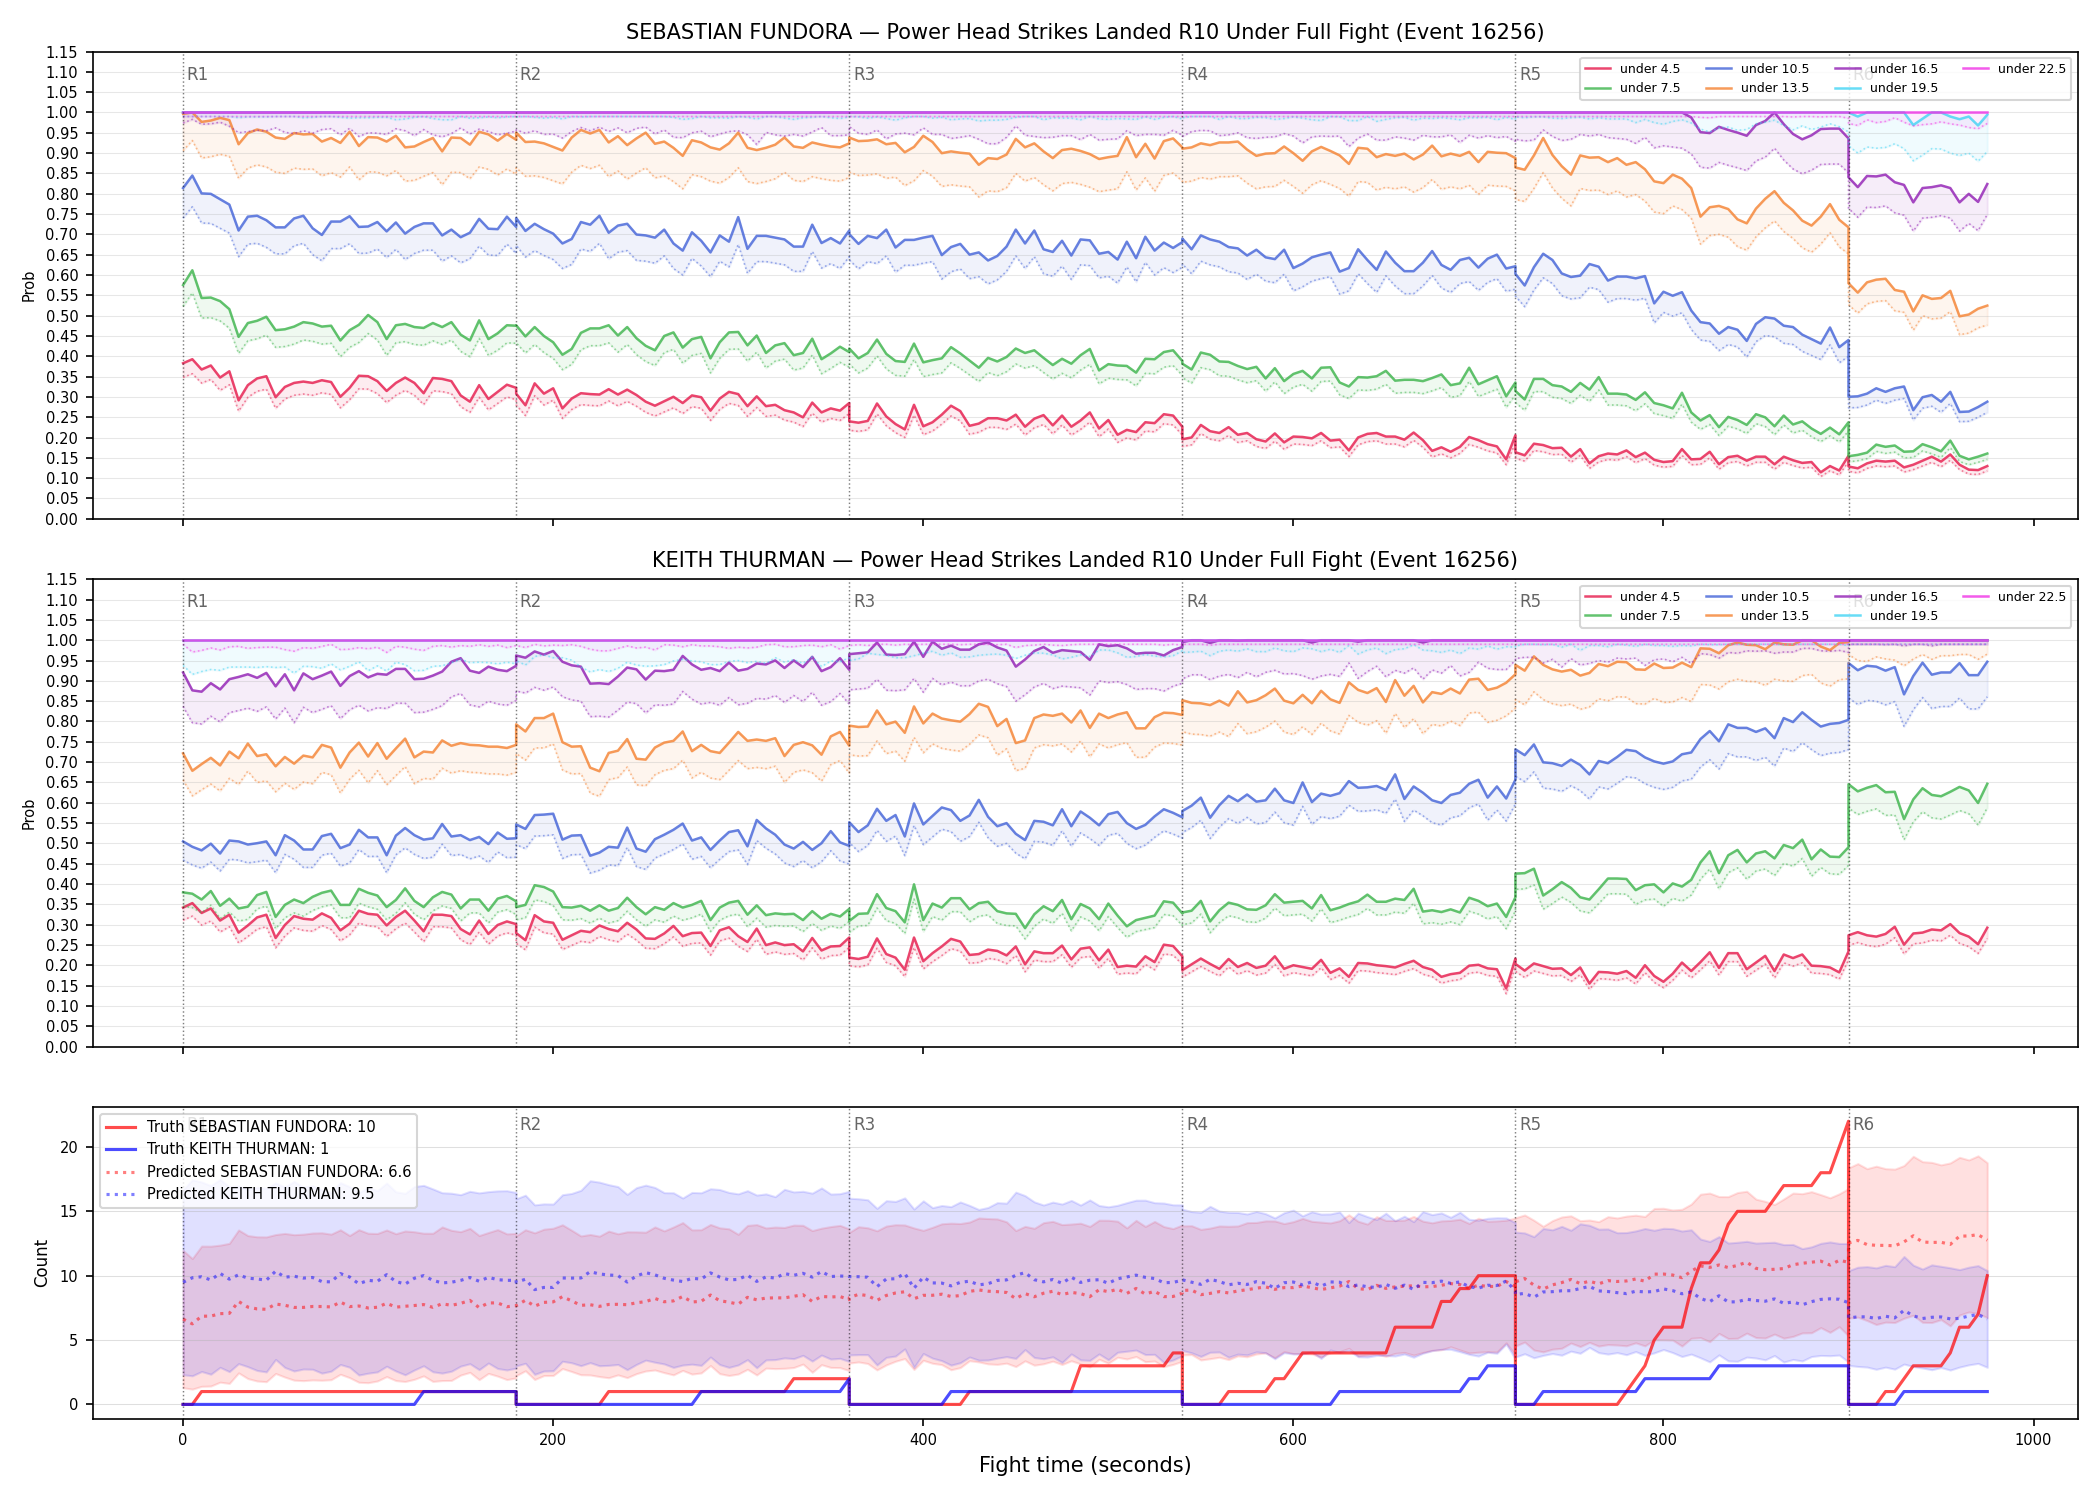This screenshot has height=1500, width=2100.
Task: Click the 'Fight time (seconds)' axis label
Action: point(1085,1465)
